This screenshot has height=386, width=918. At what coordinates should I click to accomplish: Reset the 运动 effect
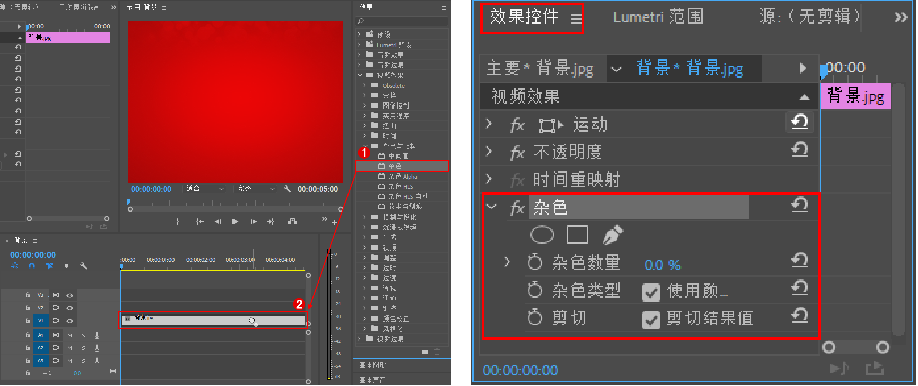(799, 122)
